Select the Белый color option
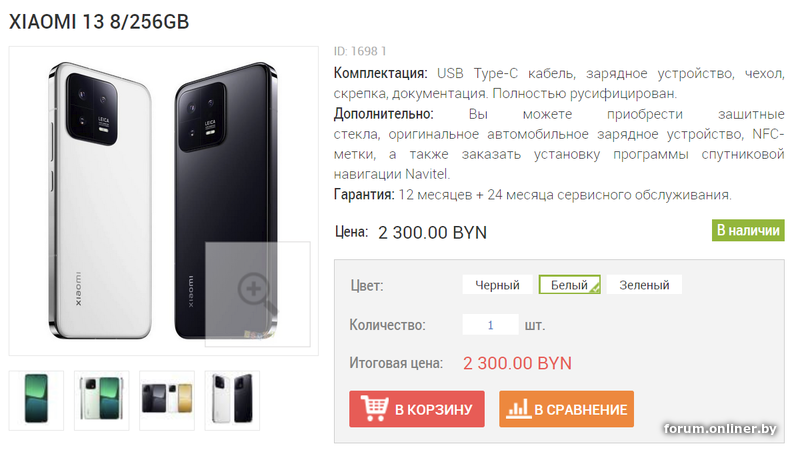The height and width of the screenshot is (452, 800). (569, 285)
